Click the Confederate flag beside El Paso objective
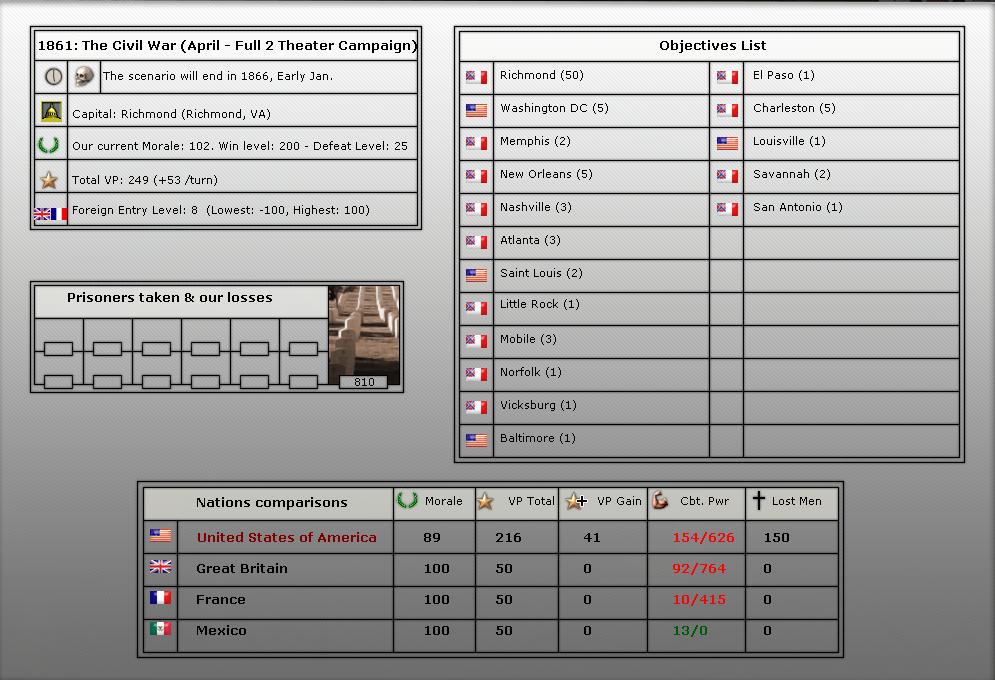The height and width of the screenshot is (680, 995). (728, 77)
